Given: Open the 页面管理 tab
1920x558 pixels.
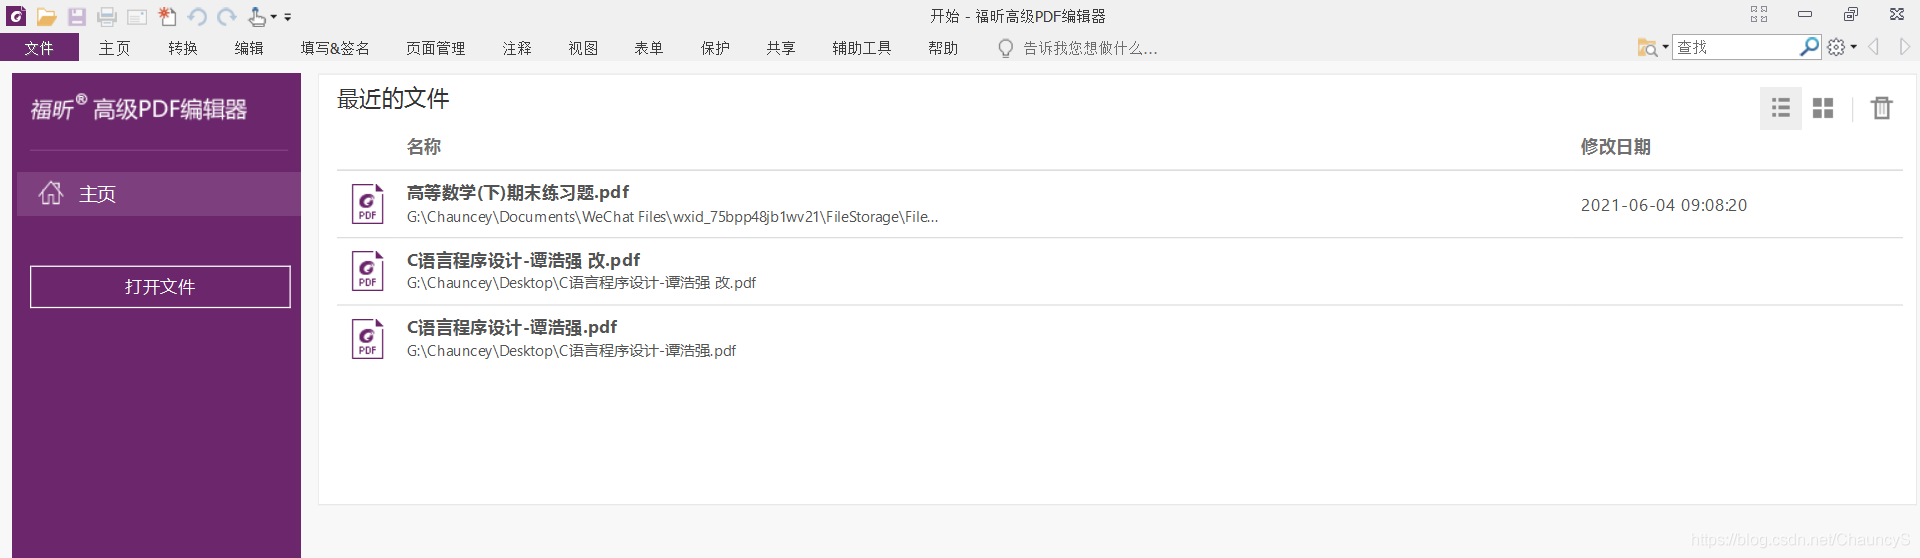Looking at the screenshot, I should (436, 48).
